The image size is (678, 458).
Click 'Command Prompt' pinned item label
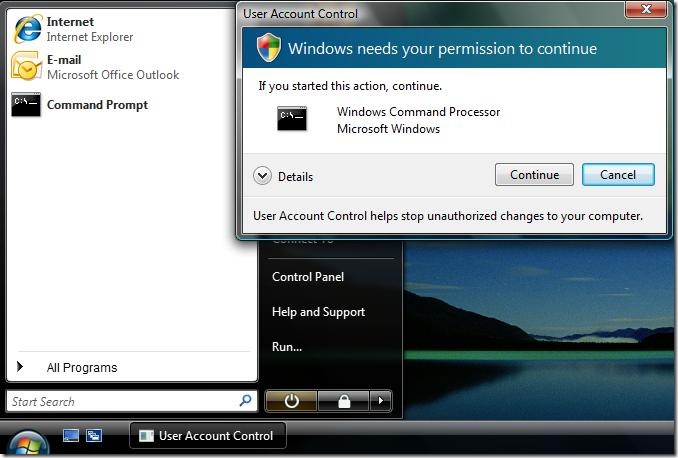tap(97, 105)
